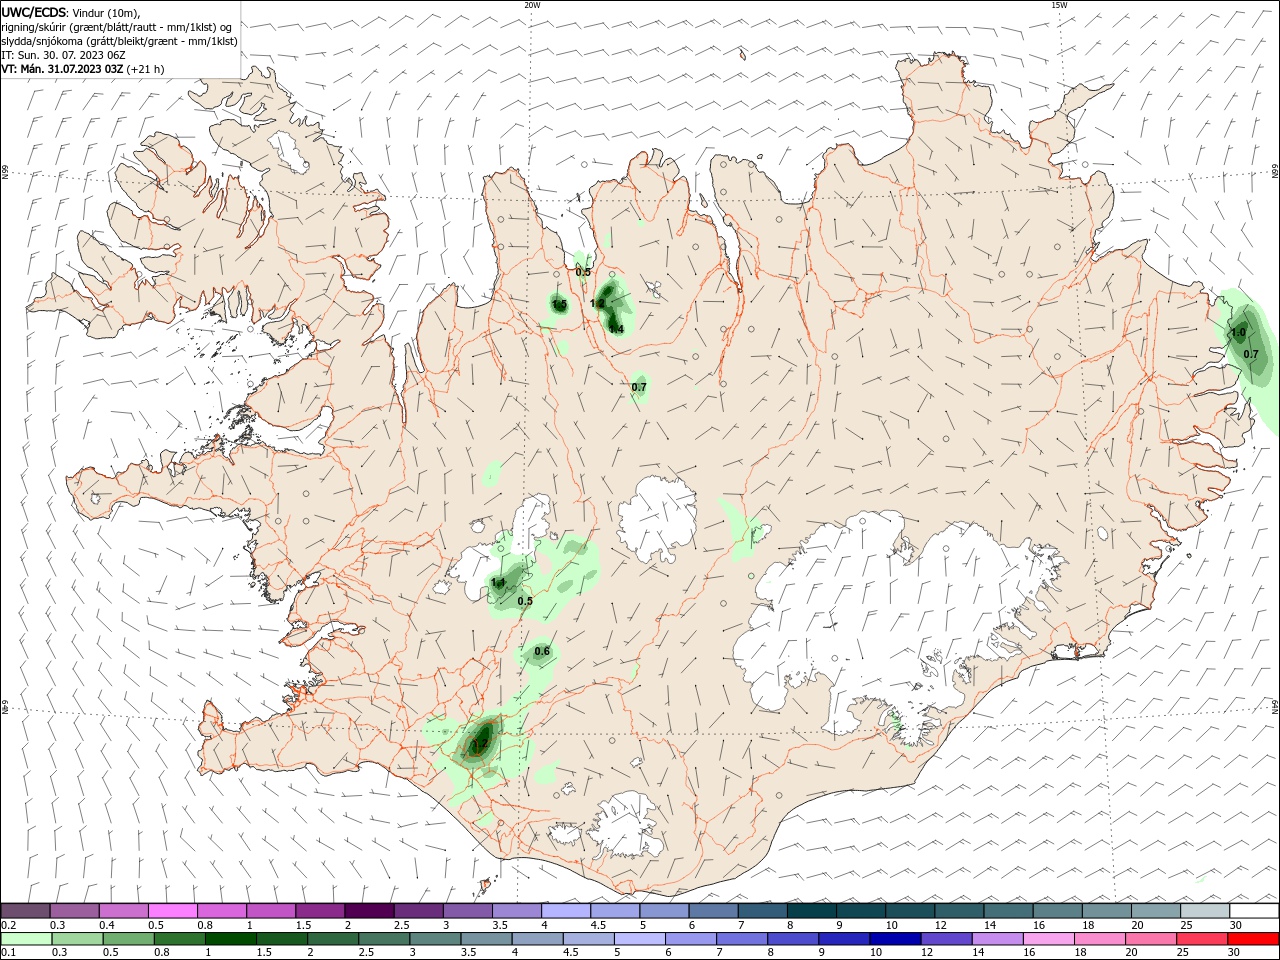
Task: Click the bright pink 0.5 swatch in the upper legend
Action: 172,911
